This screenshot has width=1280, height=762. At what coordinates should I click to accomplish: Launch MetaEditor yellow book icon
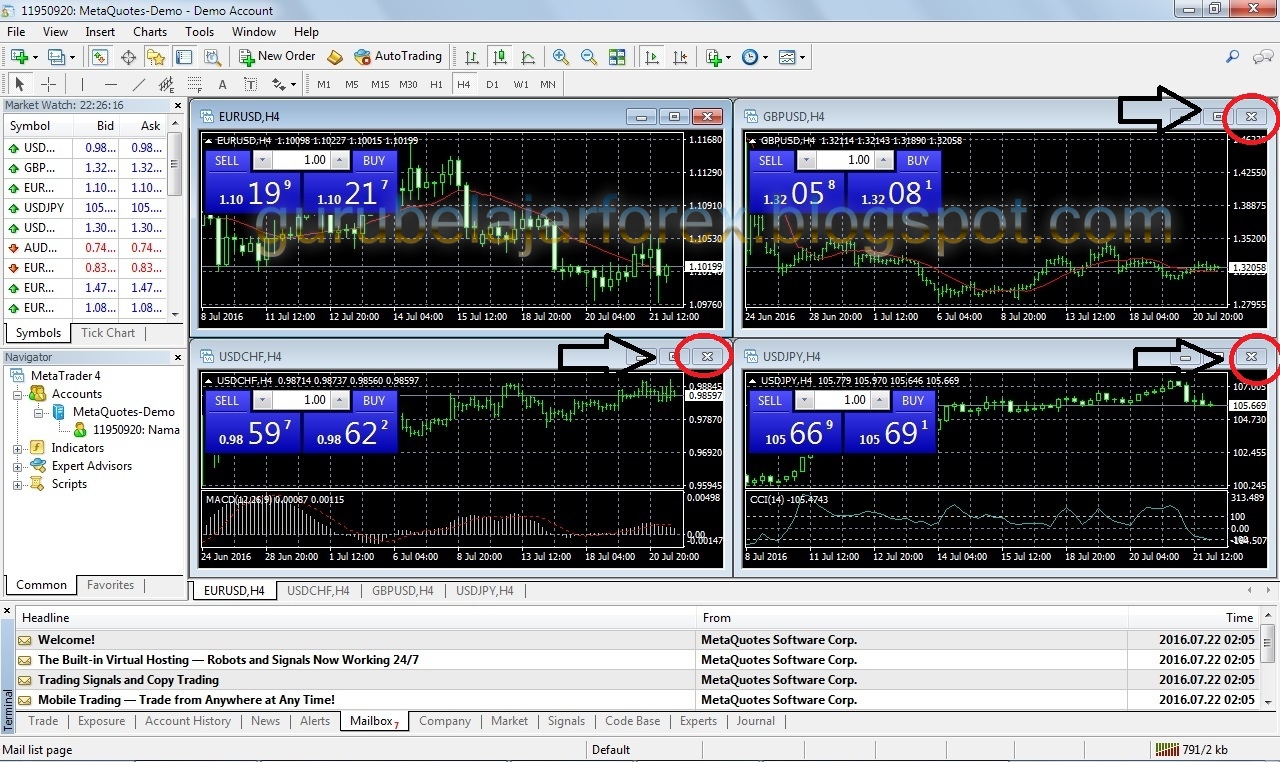point(335,57)
